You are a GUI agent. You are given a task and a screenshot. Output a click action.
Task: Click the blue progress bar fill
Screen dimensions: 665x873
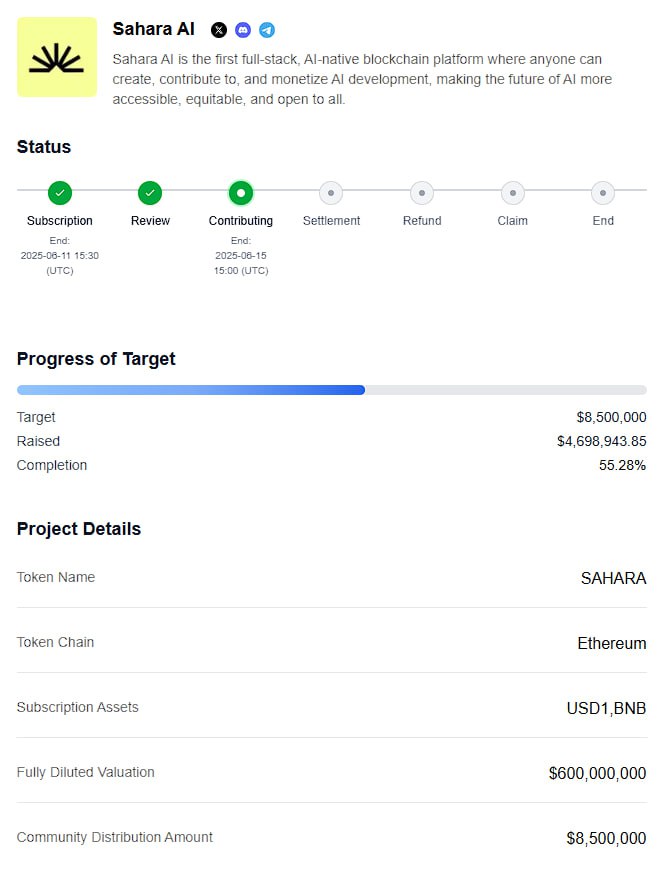[191, 390]
